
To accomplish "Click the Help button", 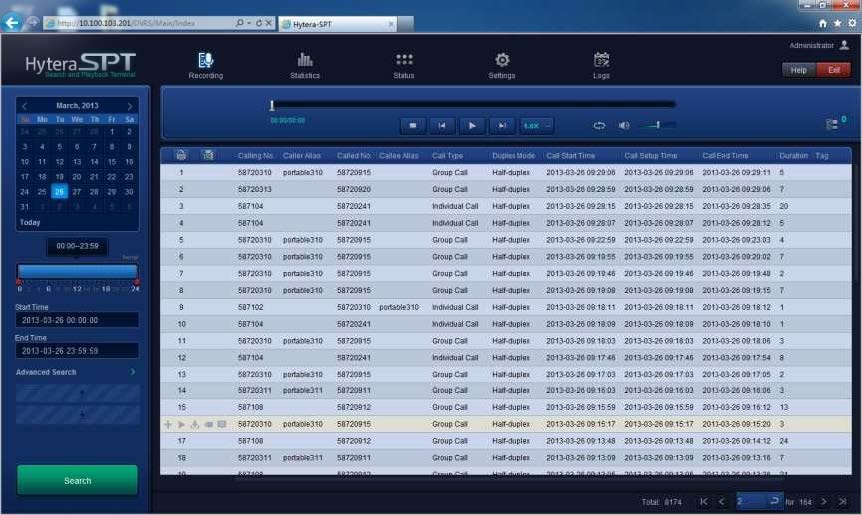I will [798, 70].
